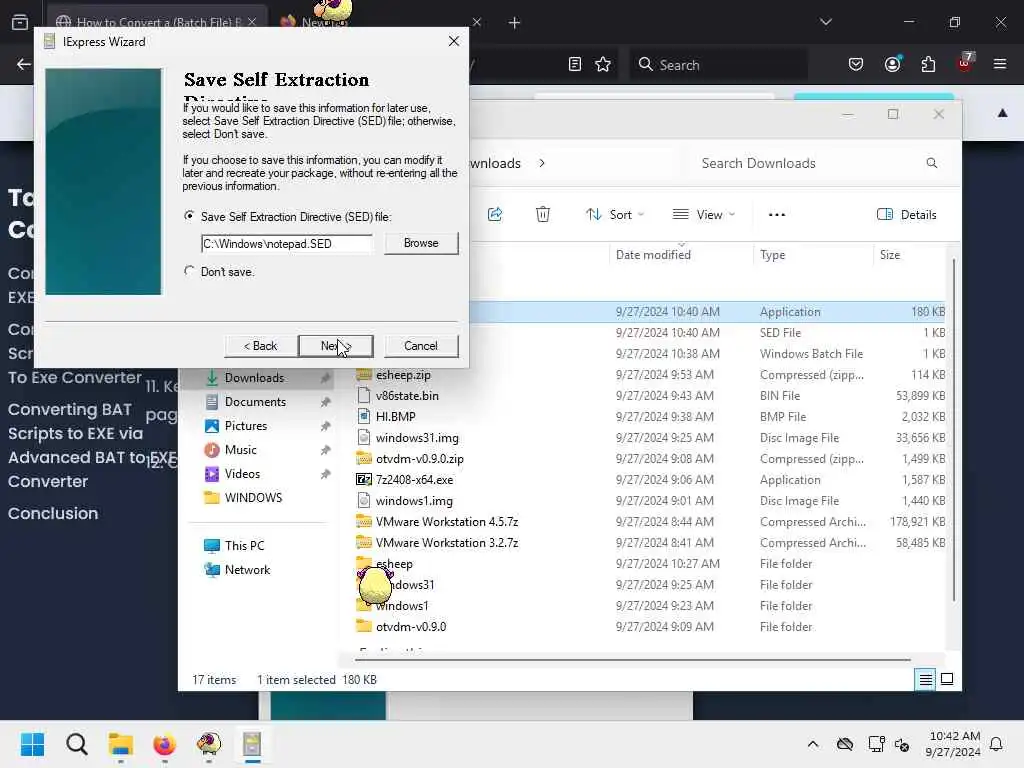
Task: Click Browse button in IExpress Wizard
Action: coord(421,243)
